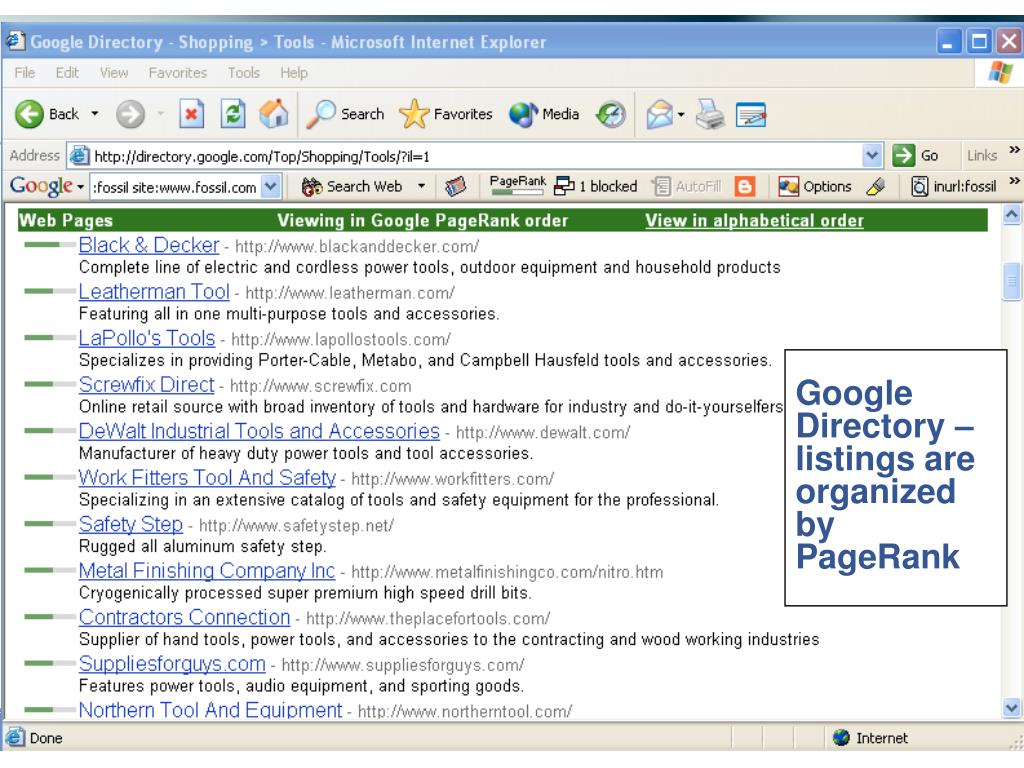The height and width of the screenshot is (768, 1024).
Task: Click the Windows flag logo icon
Action: (1000, 72)
